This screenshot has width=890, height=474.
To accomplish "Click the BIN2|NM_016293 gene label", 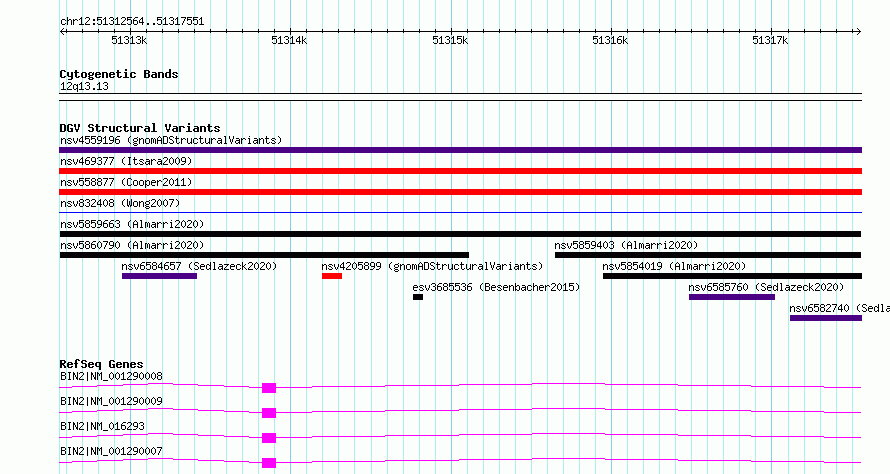I will (x=102, y=426).
